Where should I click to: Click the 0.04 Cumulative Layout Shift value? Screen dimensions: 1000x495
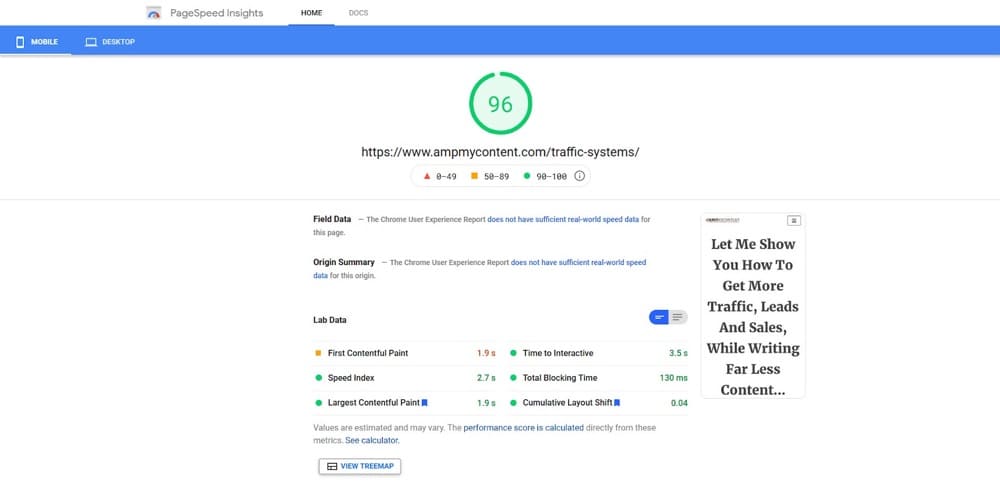(x=679, y=403)
